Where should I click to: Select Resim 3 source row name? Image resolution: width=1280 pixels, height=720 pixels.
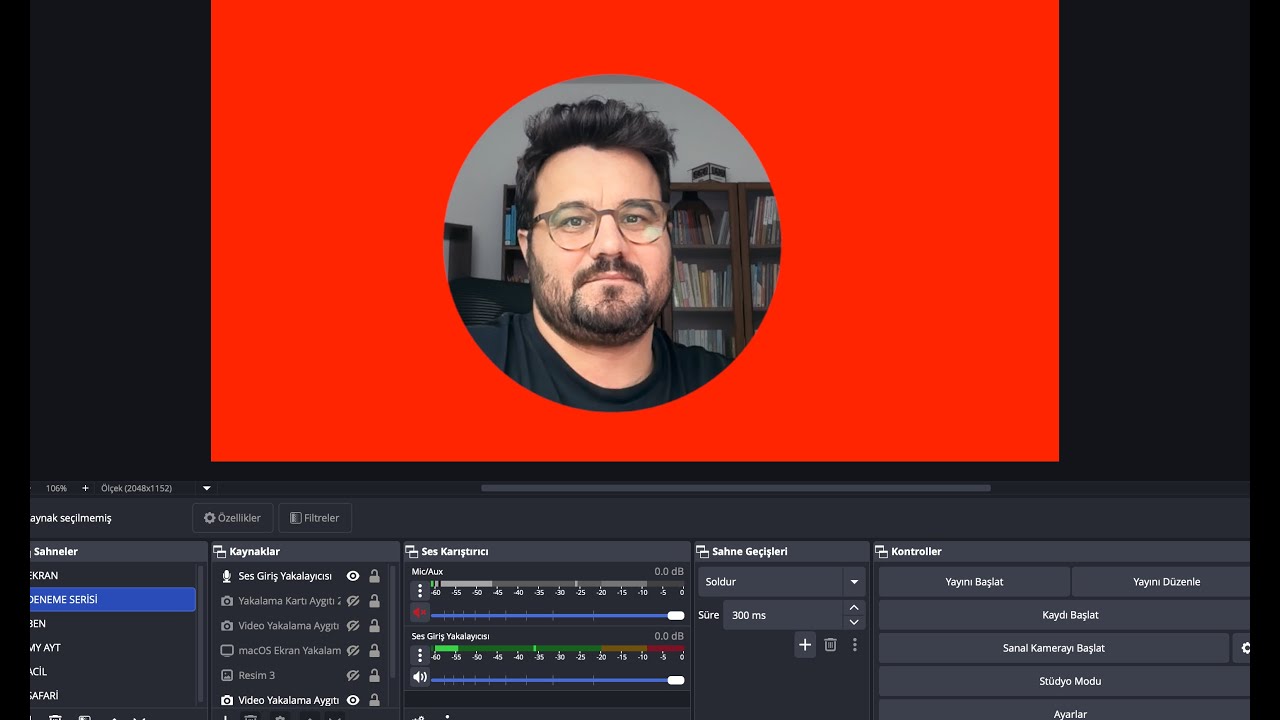click(x=257, y=675)
